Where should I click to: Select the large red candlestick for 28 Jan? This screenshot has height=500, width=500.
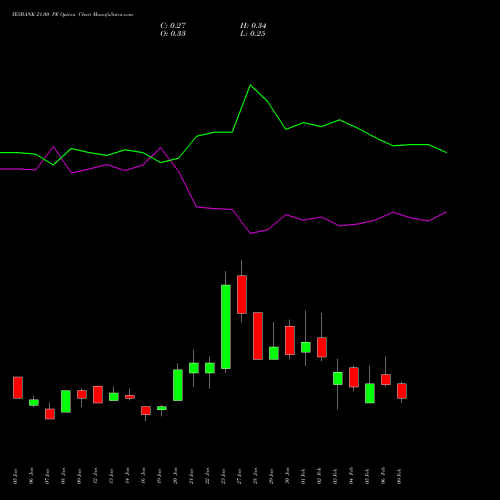point(258,336)
